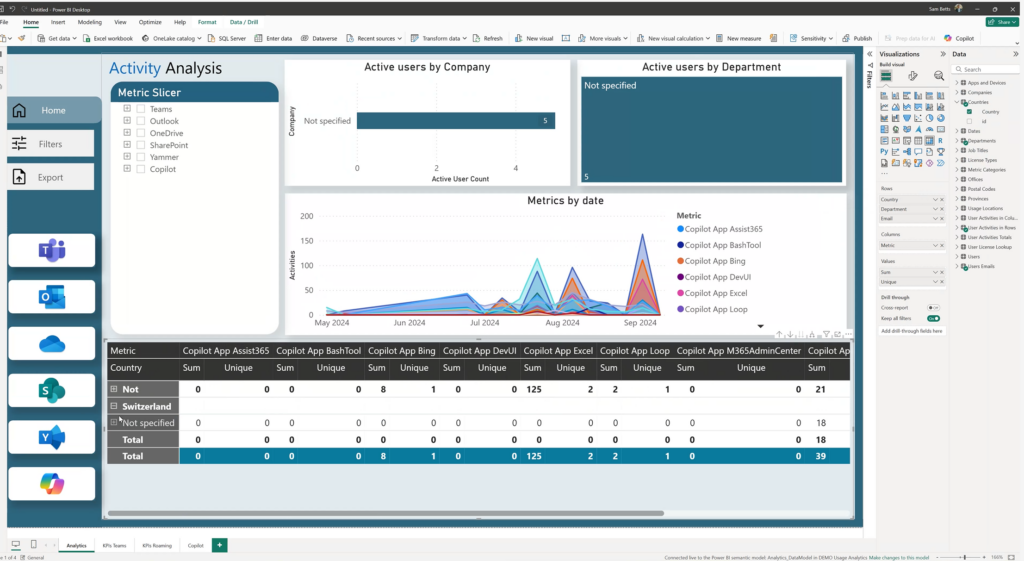Click the Publish button in ribbon
This screenshot has height=561, width=1024.
point(857,38)
